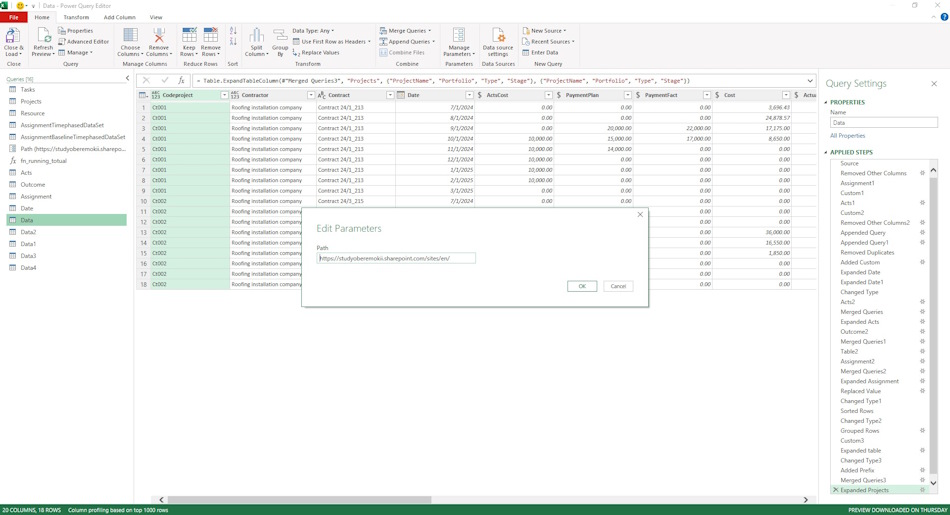
Task: Open the File tab
Action: [13, 18]
